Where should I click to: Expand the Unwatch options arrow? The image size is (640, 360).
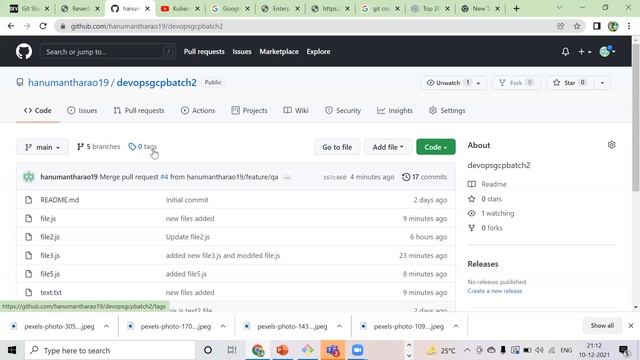pyautogui.click(x=479, y=83)
